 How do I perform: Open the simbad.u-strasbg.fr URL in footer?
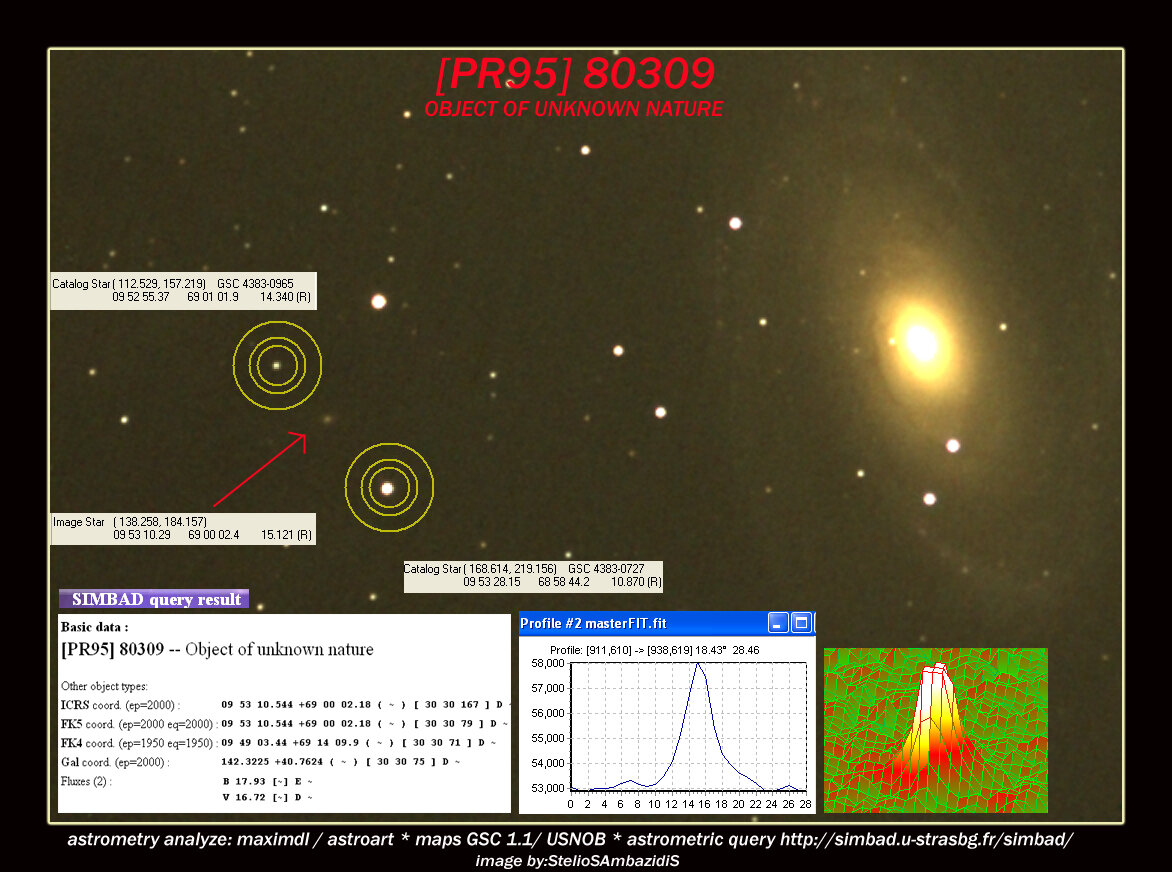tap(926, 839)
